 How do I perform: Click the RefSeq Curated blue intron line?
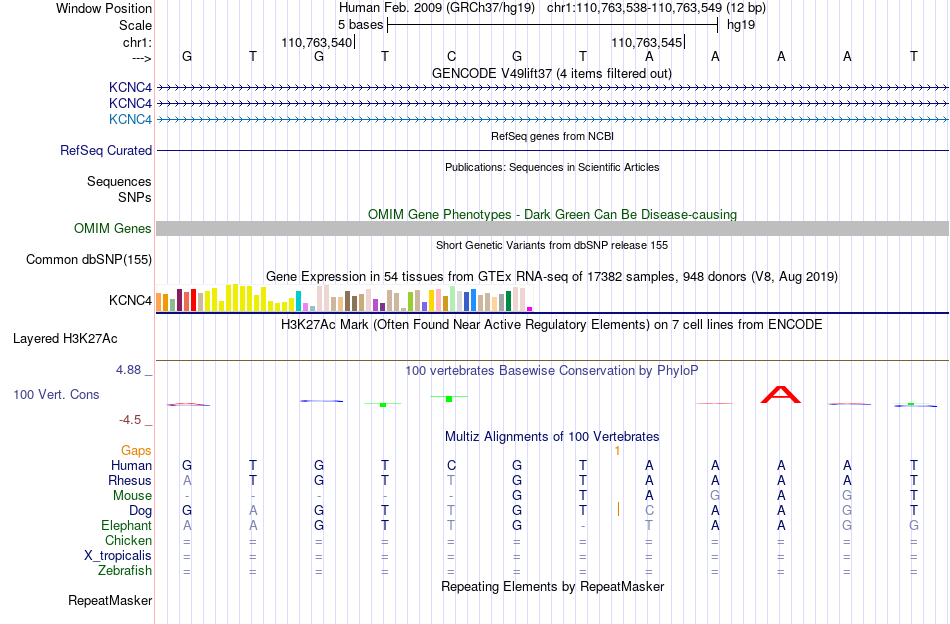pyautogui.click(x=552, y=150)
